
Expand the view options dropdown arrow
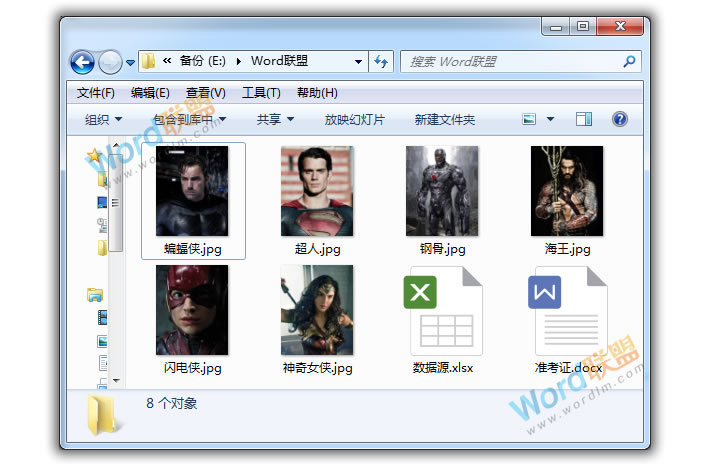(x=550, y=120)
